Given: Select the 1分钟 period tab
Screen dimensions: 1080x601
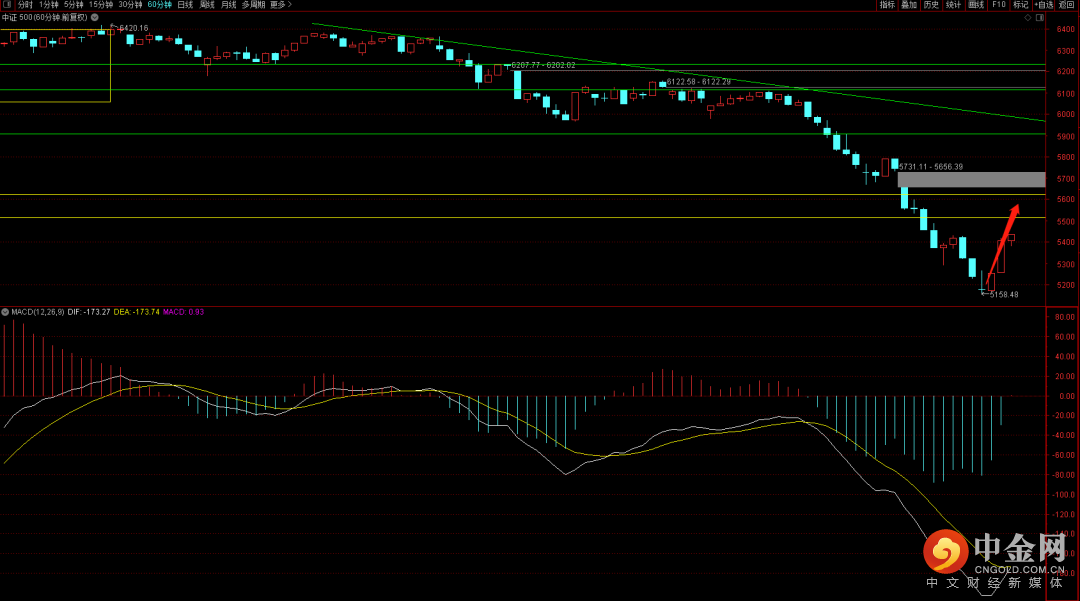Looking at the screenshot, I should [x=48, y=5].
